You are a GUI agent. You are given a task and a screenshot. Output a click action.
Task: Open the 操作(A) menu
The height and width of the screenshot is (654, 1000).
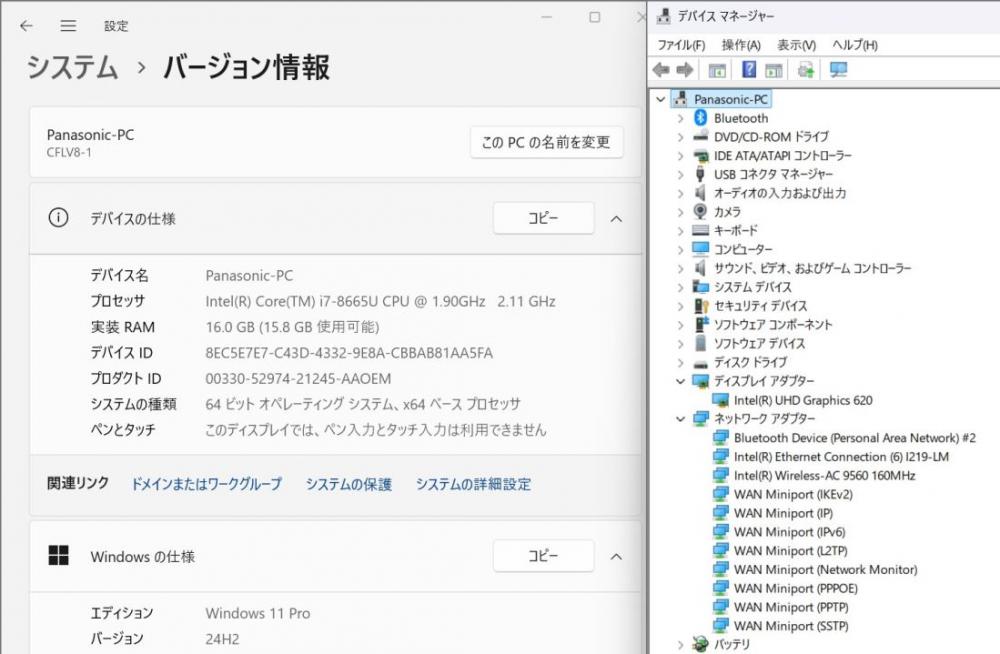point(741,45)
